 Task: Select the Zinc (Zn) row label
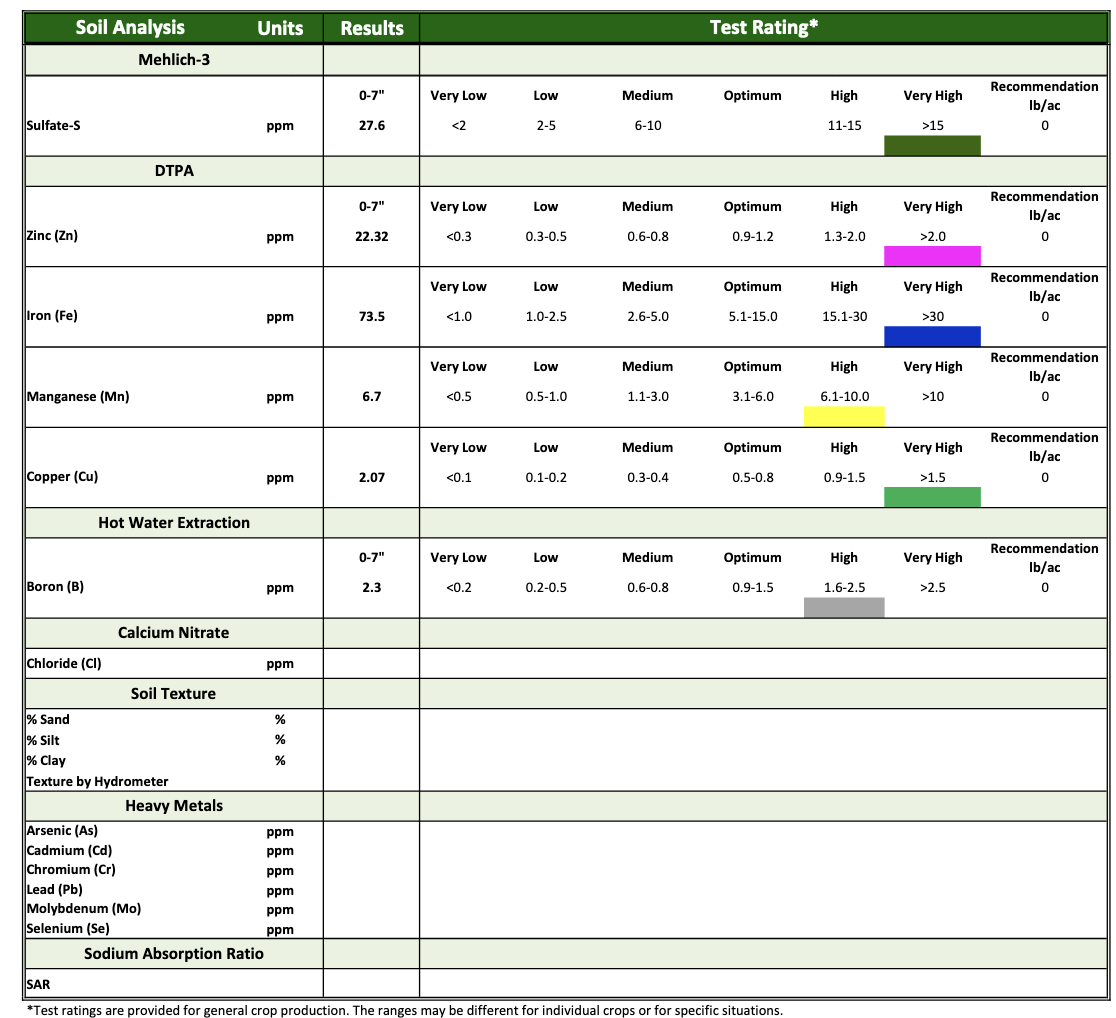[x=52, y=236]
